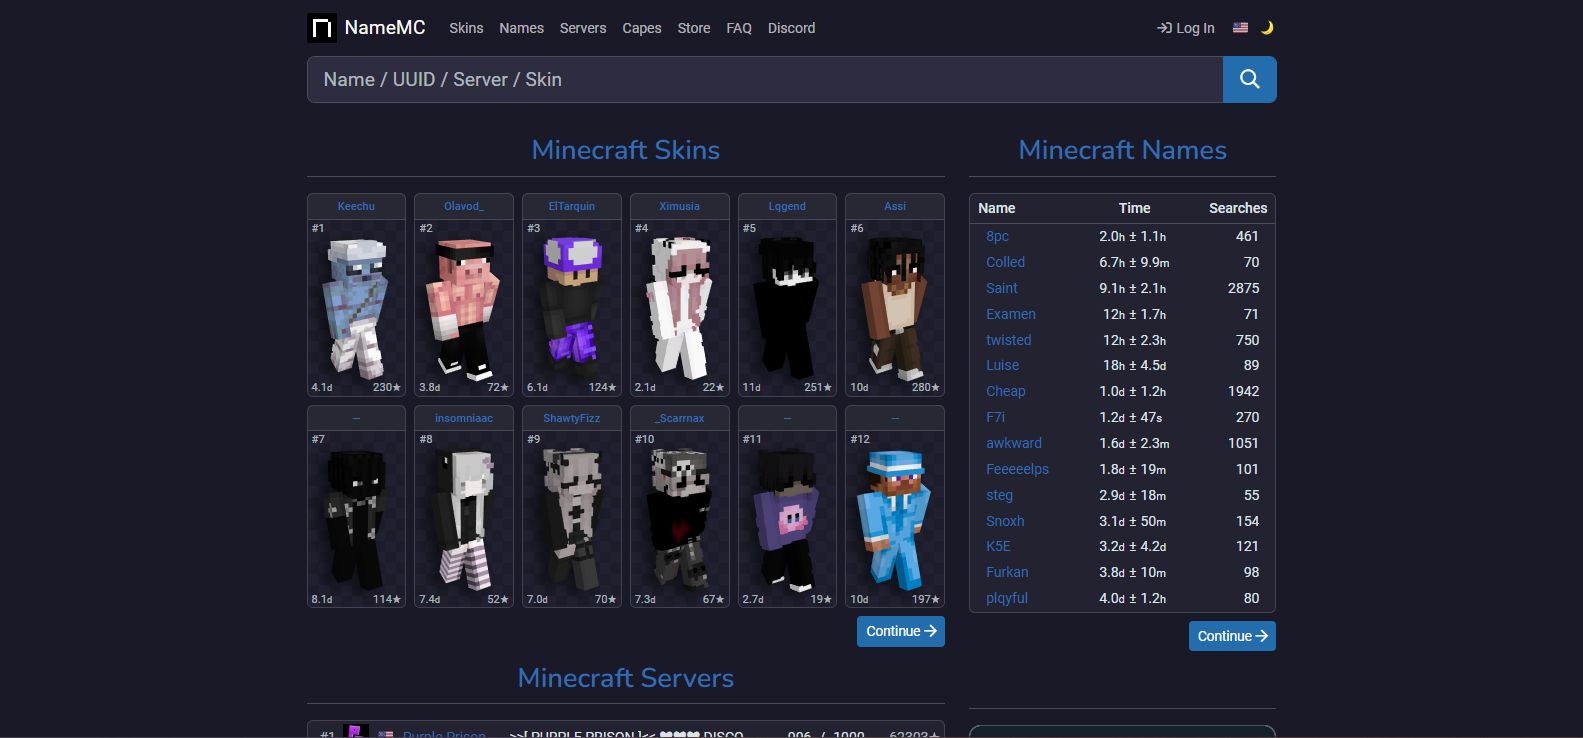Viewport: 1583px width, 738px height.
Task: Focus the Name / UUID / Server / Skin search field
Action: pyautogui.click(x=765, y=79)
